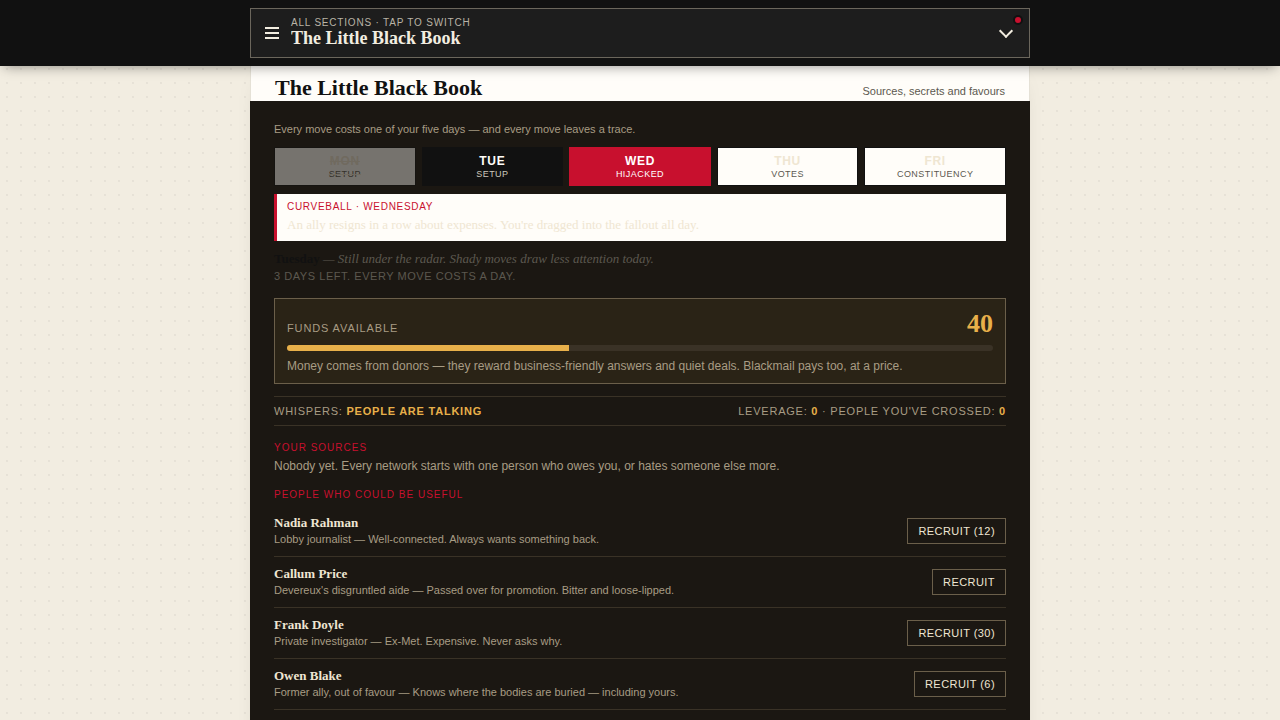The height and width of the screenshot is (720, 1280).
Task: Recruit Callum Price
Action: click(x=969, y=582)
